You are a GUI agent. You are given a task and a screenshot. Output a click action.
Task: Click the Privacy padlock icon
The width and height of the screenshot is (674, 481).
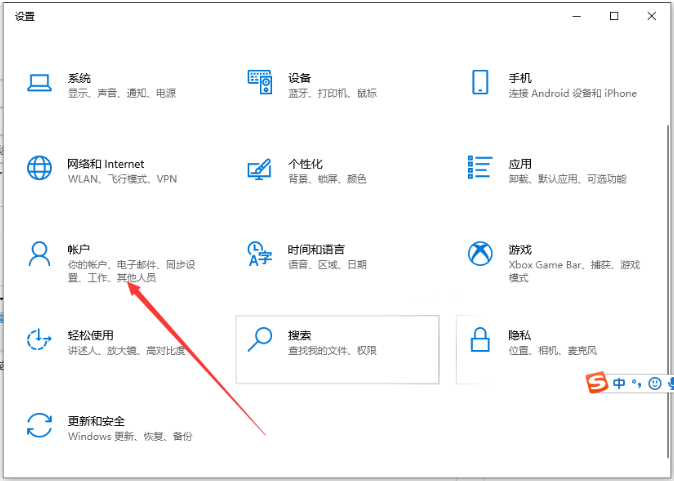click(480, 339)
